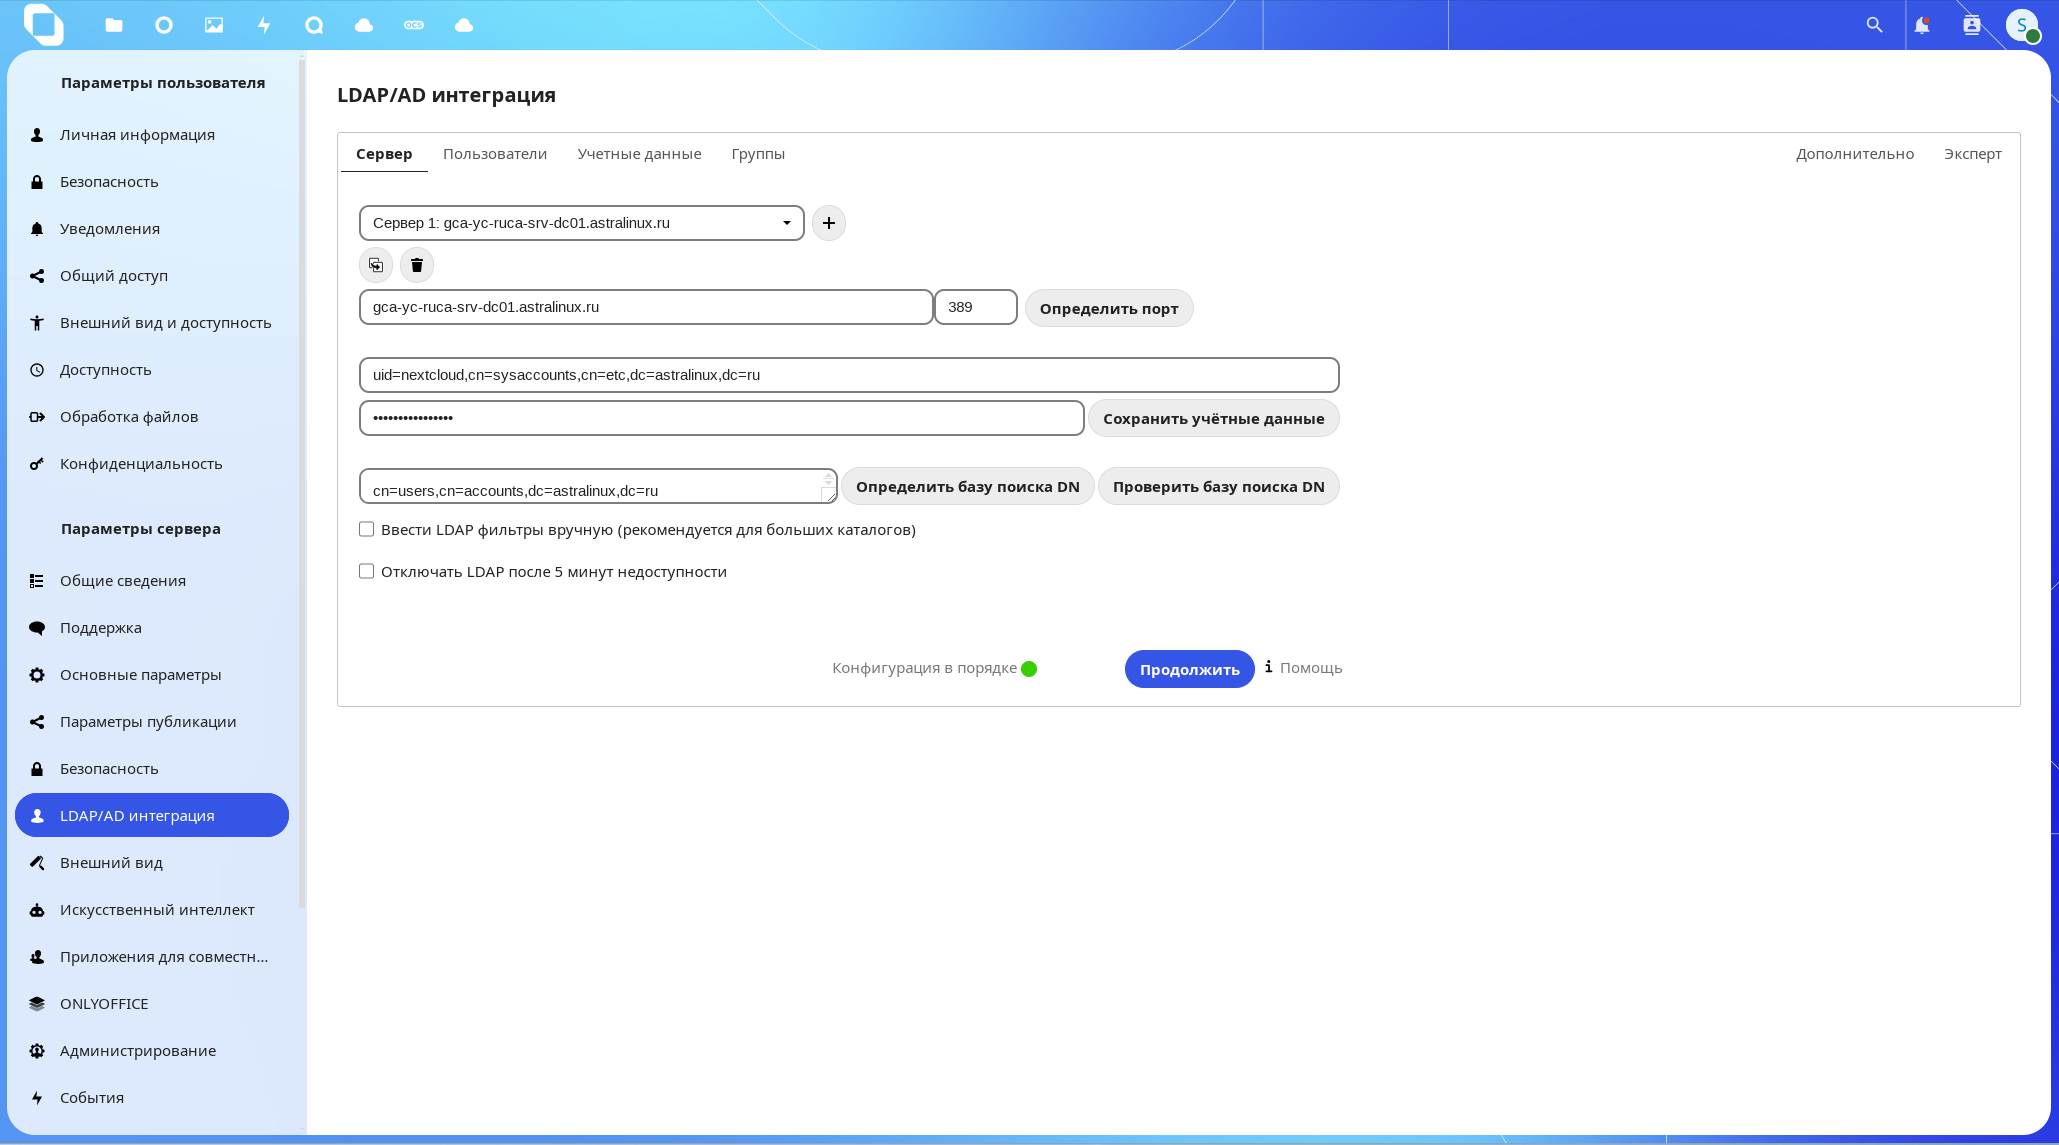Viewport: 2059px width, 1145px height.
Task: Open the link-shaped app icon in top bar
Action: point(414,25)
